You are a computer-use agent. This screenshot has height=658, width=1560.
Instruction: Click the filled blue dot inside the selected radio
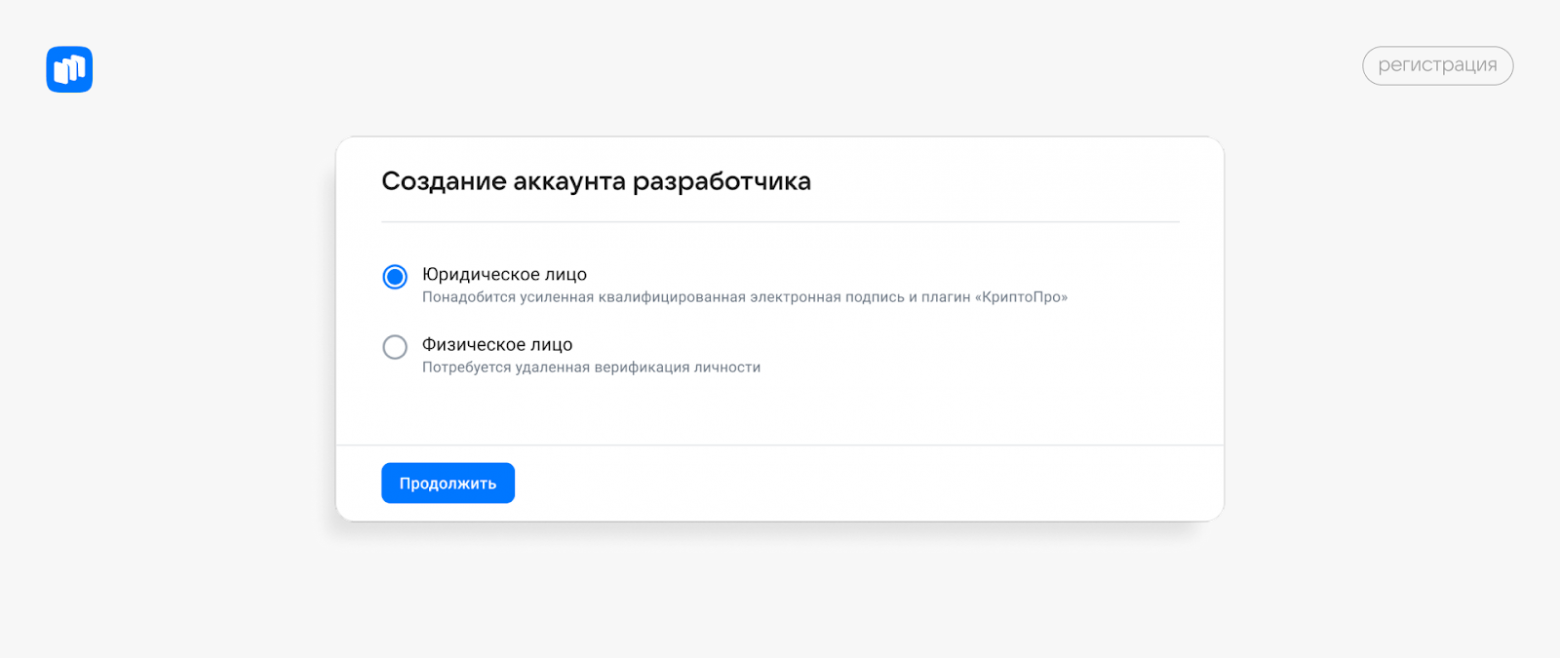click(x=395, y=277)
